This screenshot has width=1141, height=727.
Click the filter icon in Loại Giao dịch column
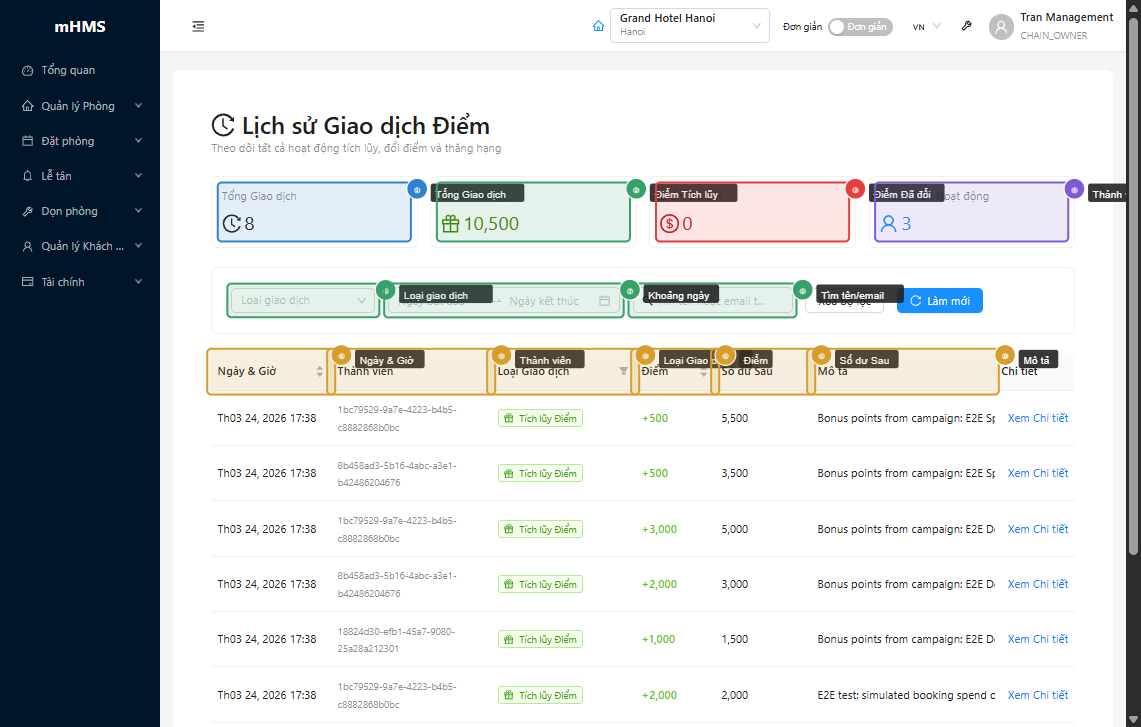click(x=624, y=371)
